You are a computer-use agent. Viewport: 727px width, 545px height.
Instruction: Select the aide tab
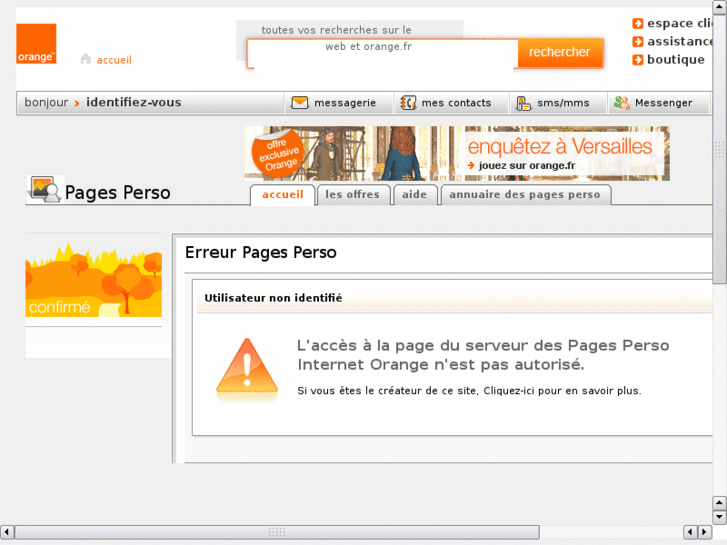click(415, 195)
